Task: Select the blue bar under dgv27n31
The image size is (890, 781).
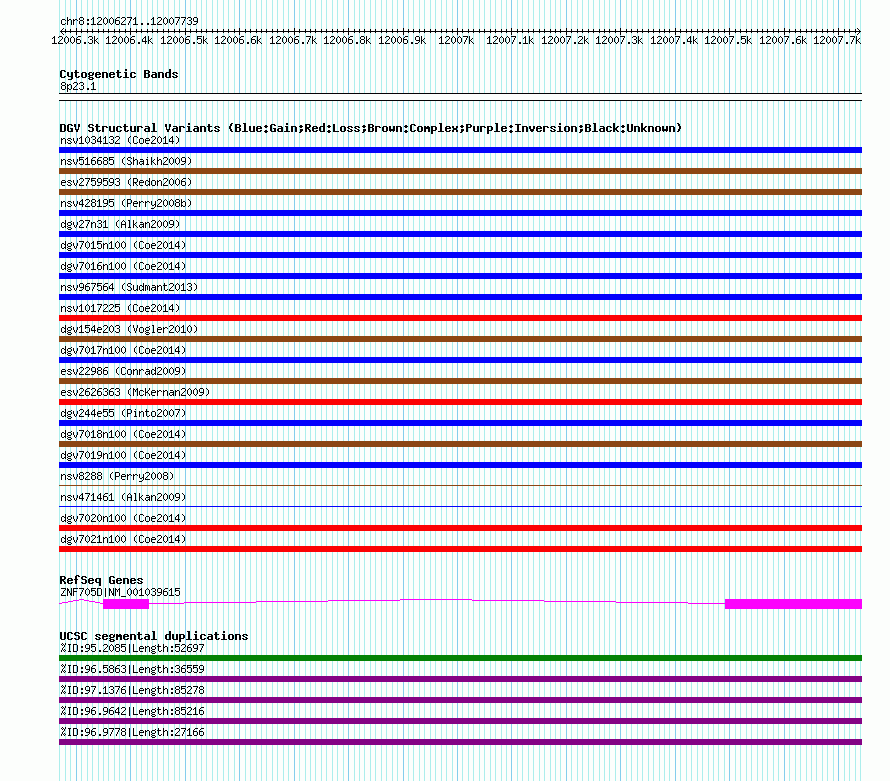Action: click(460, 234)
